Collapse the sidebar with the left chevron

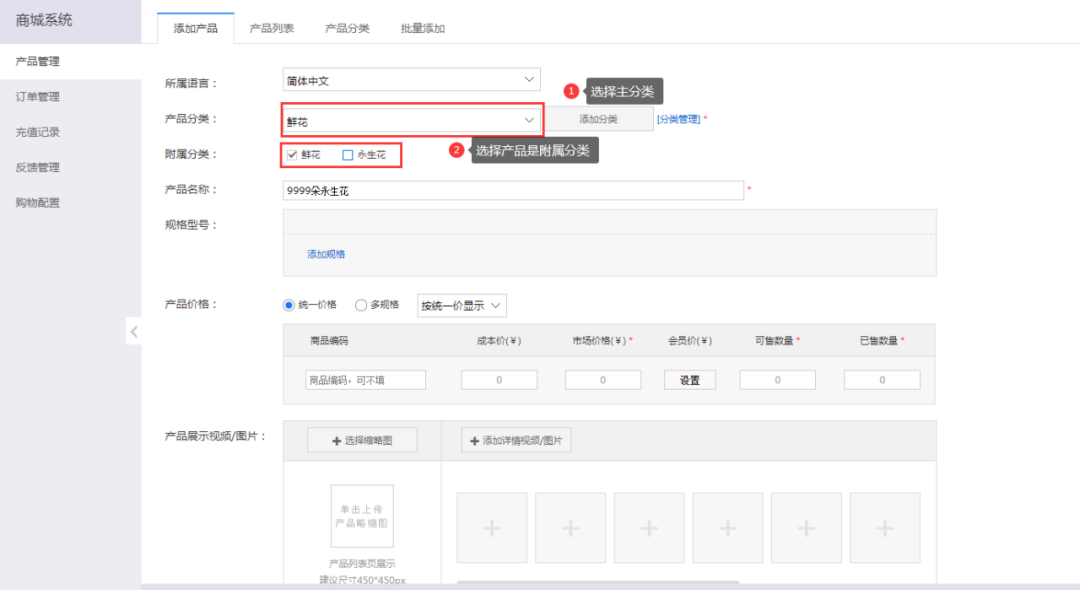(134, 332)
